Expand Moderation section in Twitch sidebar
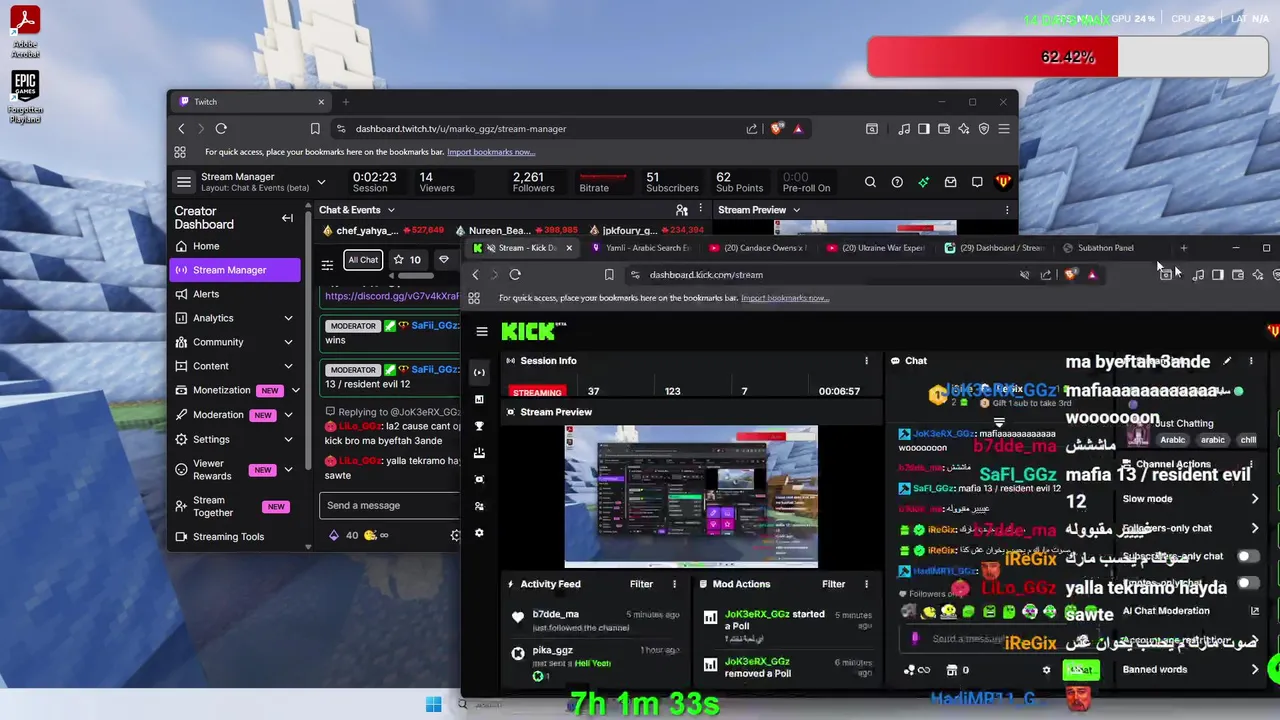1280x720 pixels. click(288, 415)
